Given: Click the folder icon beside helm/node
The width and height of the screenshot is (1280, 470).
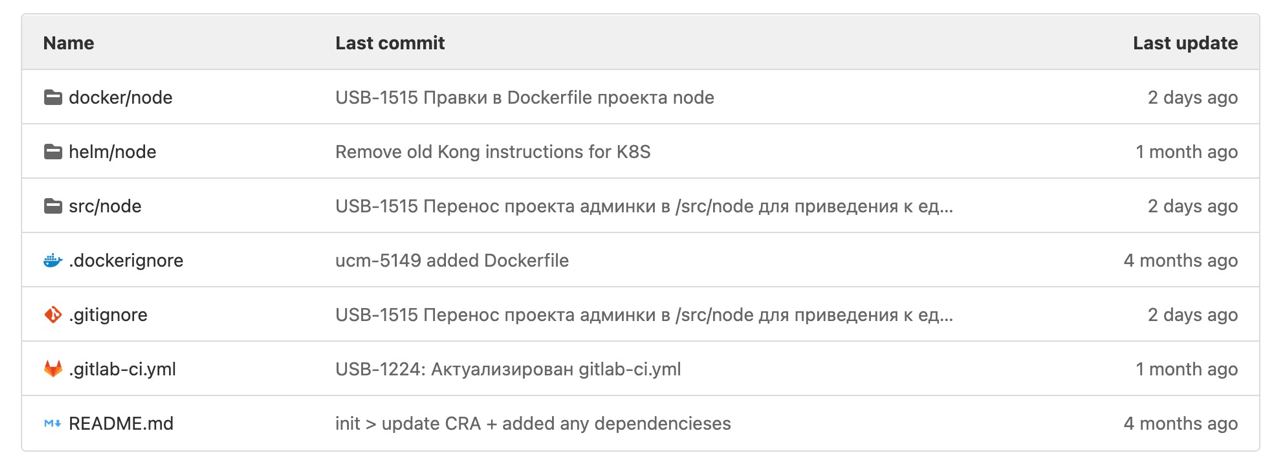Looking at the screenshot, I should click(53, 152).
